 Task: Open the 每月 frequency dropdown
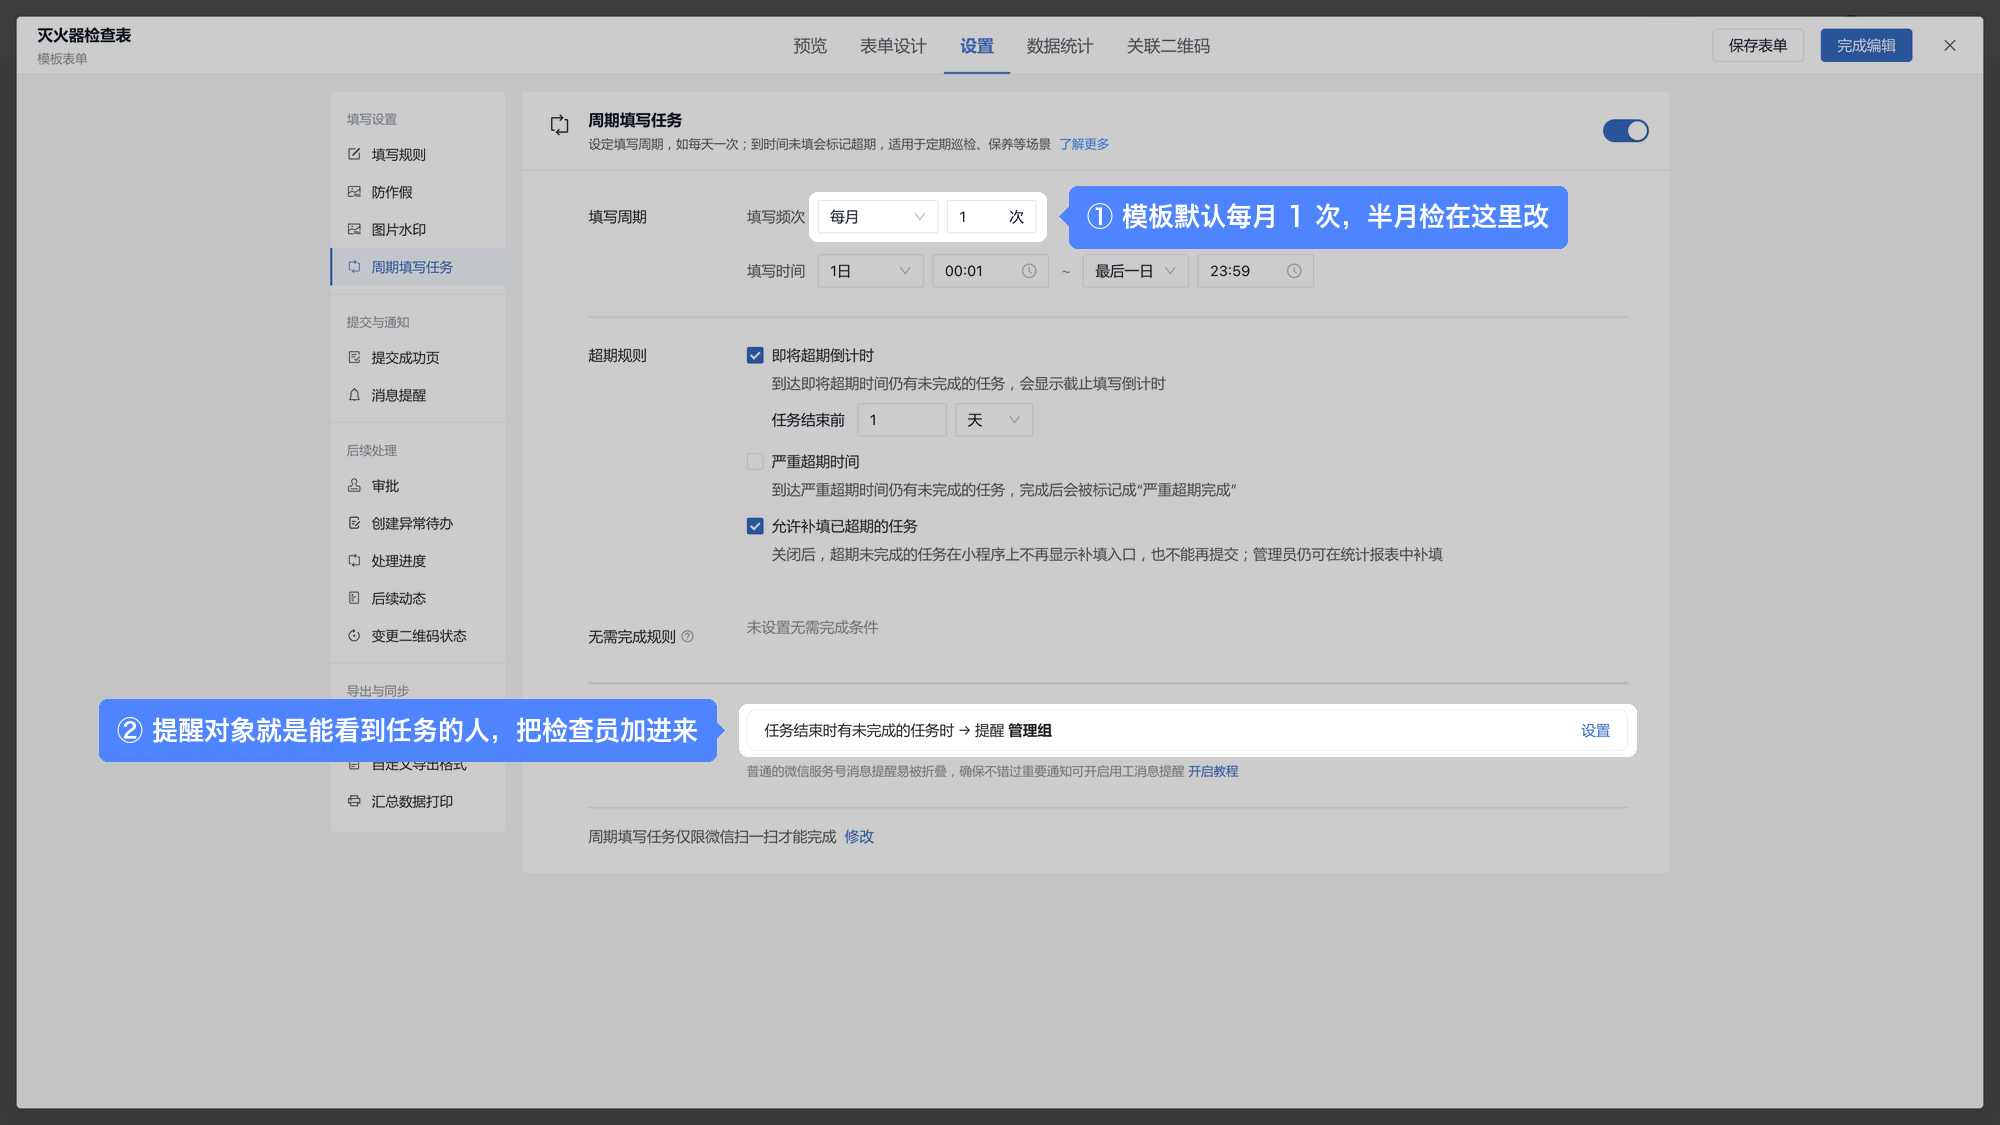coord(877,217)
